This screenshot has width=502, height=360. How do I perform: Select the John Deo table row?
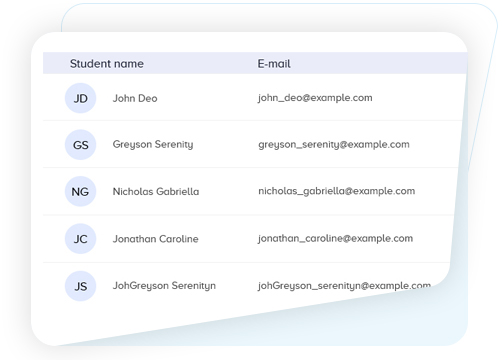(x=254, y=97)
